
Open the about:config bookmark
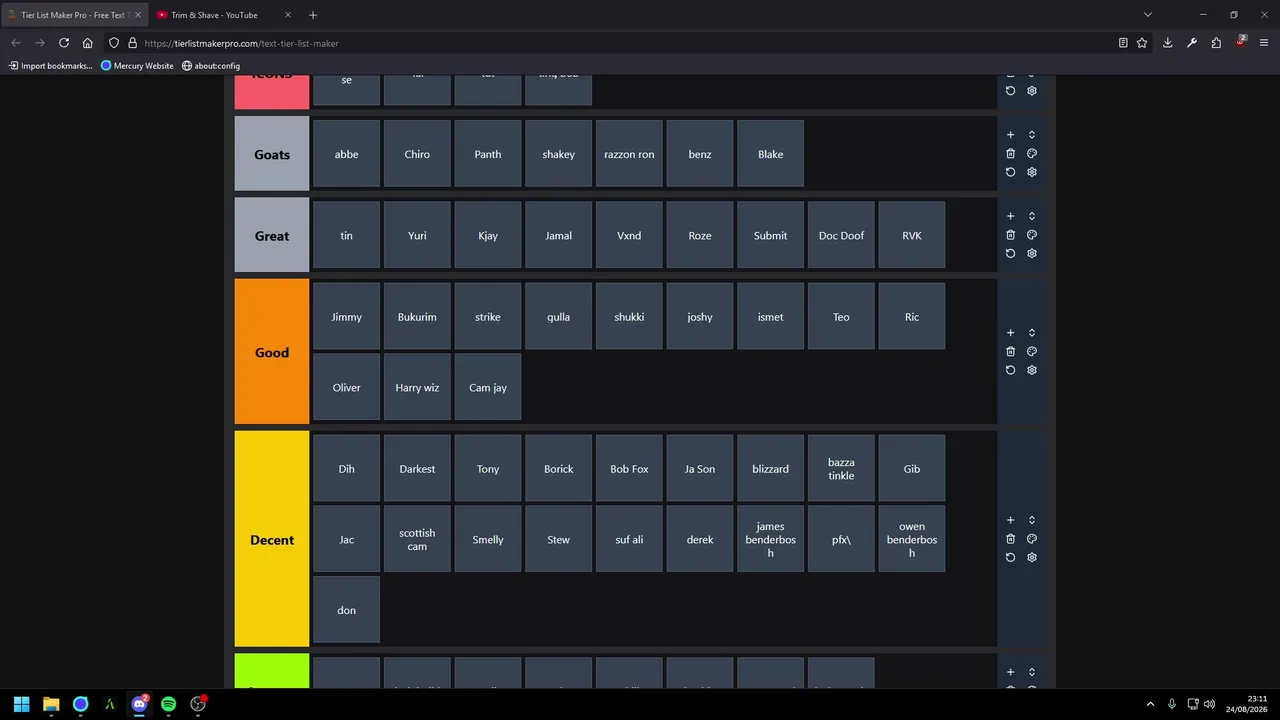211,66
